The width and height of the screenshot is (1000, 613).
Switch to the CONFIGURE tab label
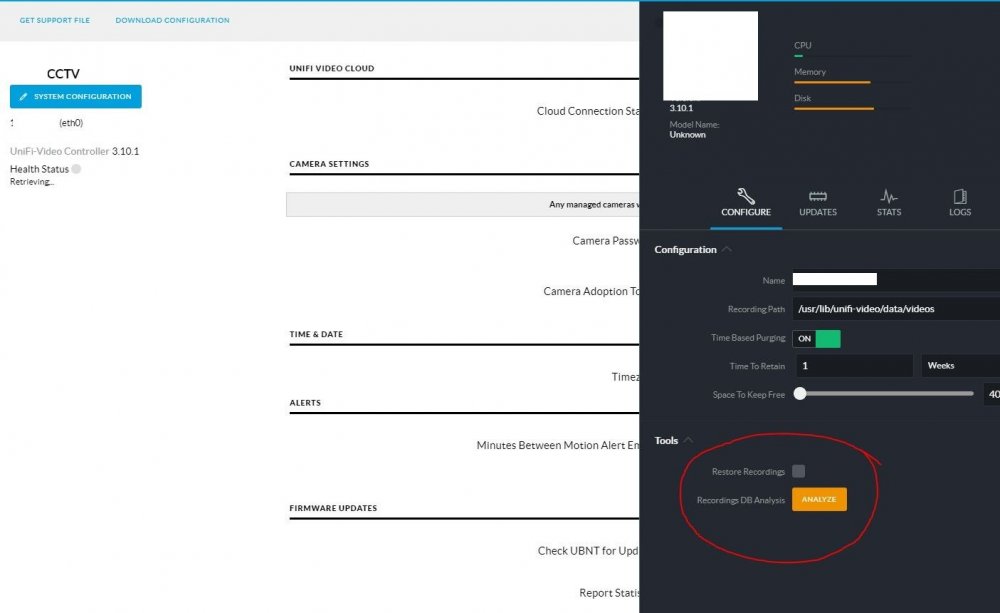pyautogui.click(x=746, y=212)
